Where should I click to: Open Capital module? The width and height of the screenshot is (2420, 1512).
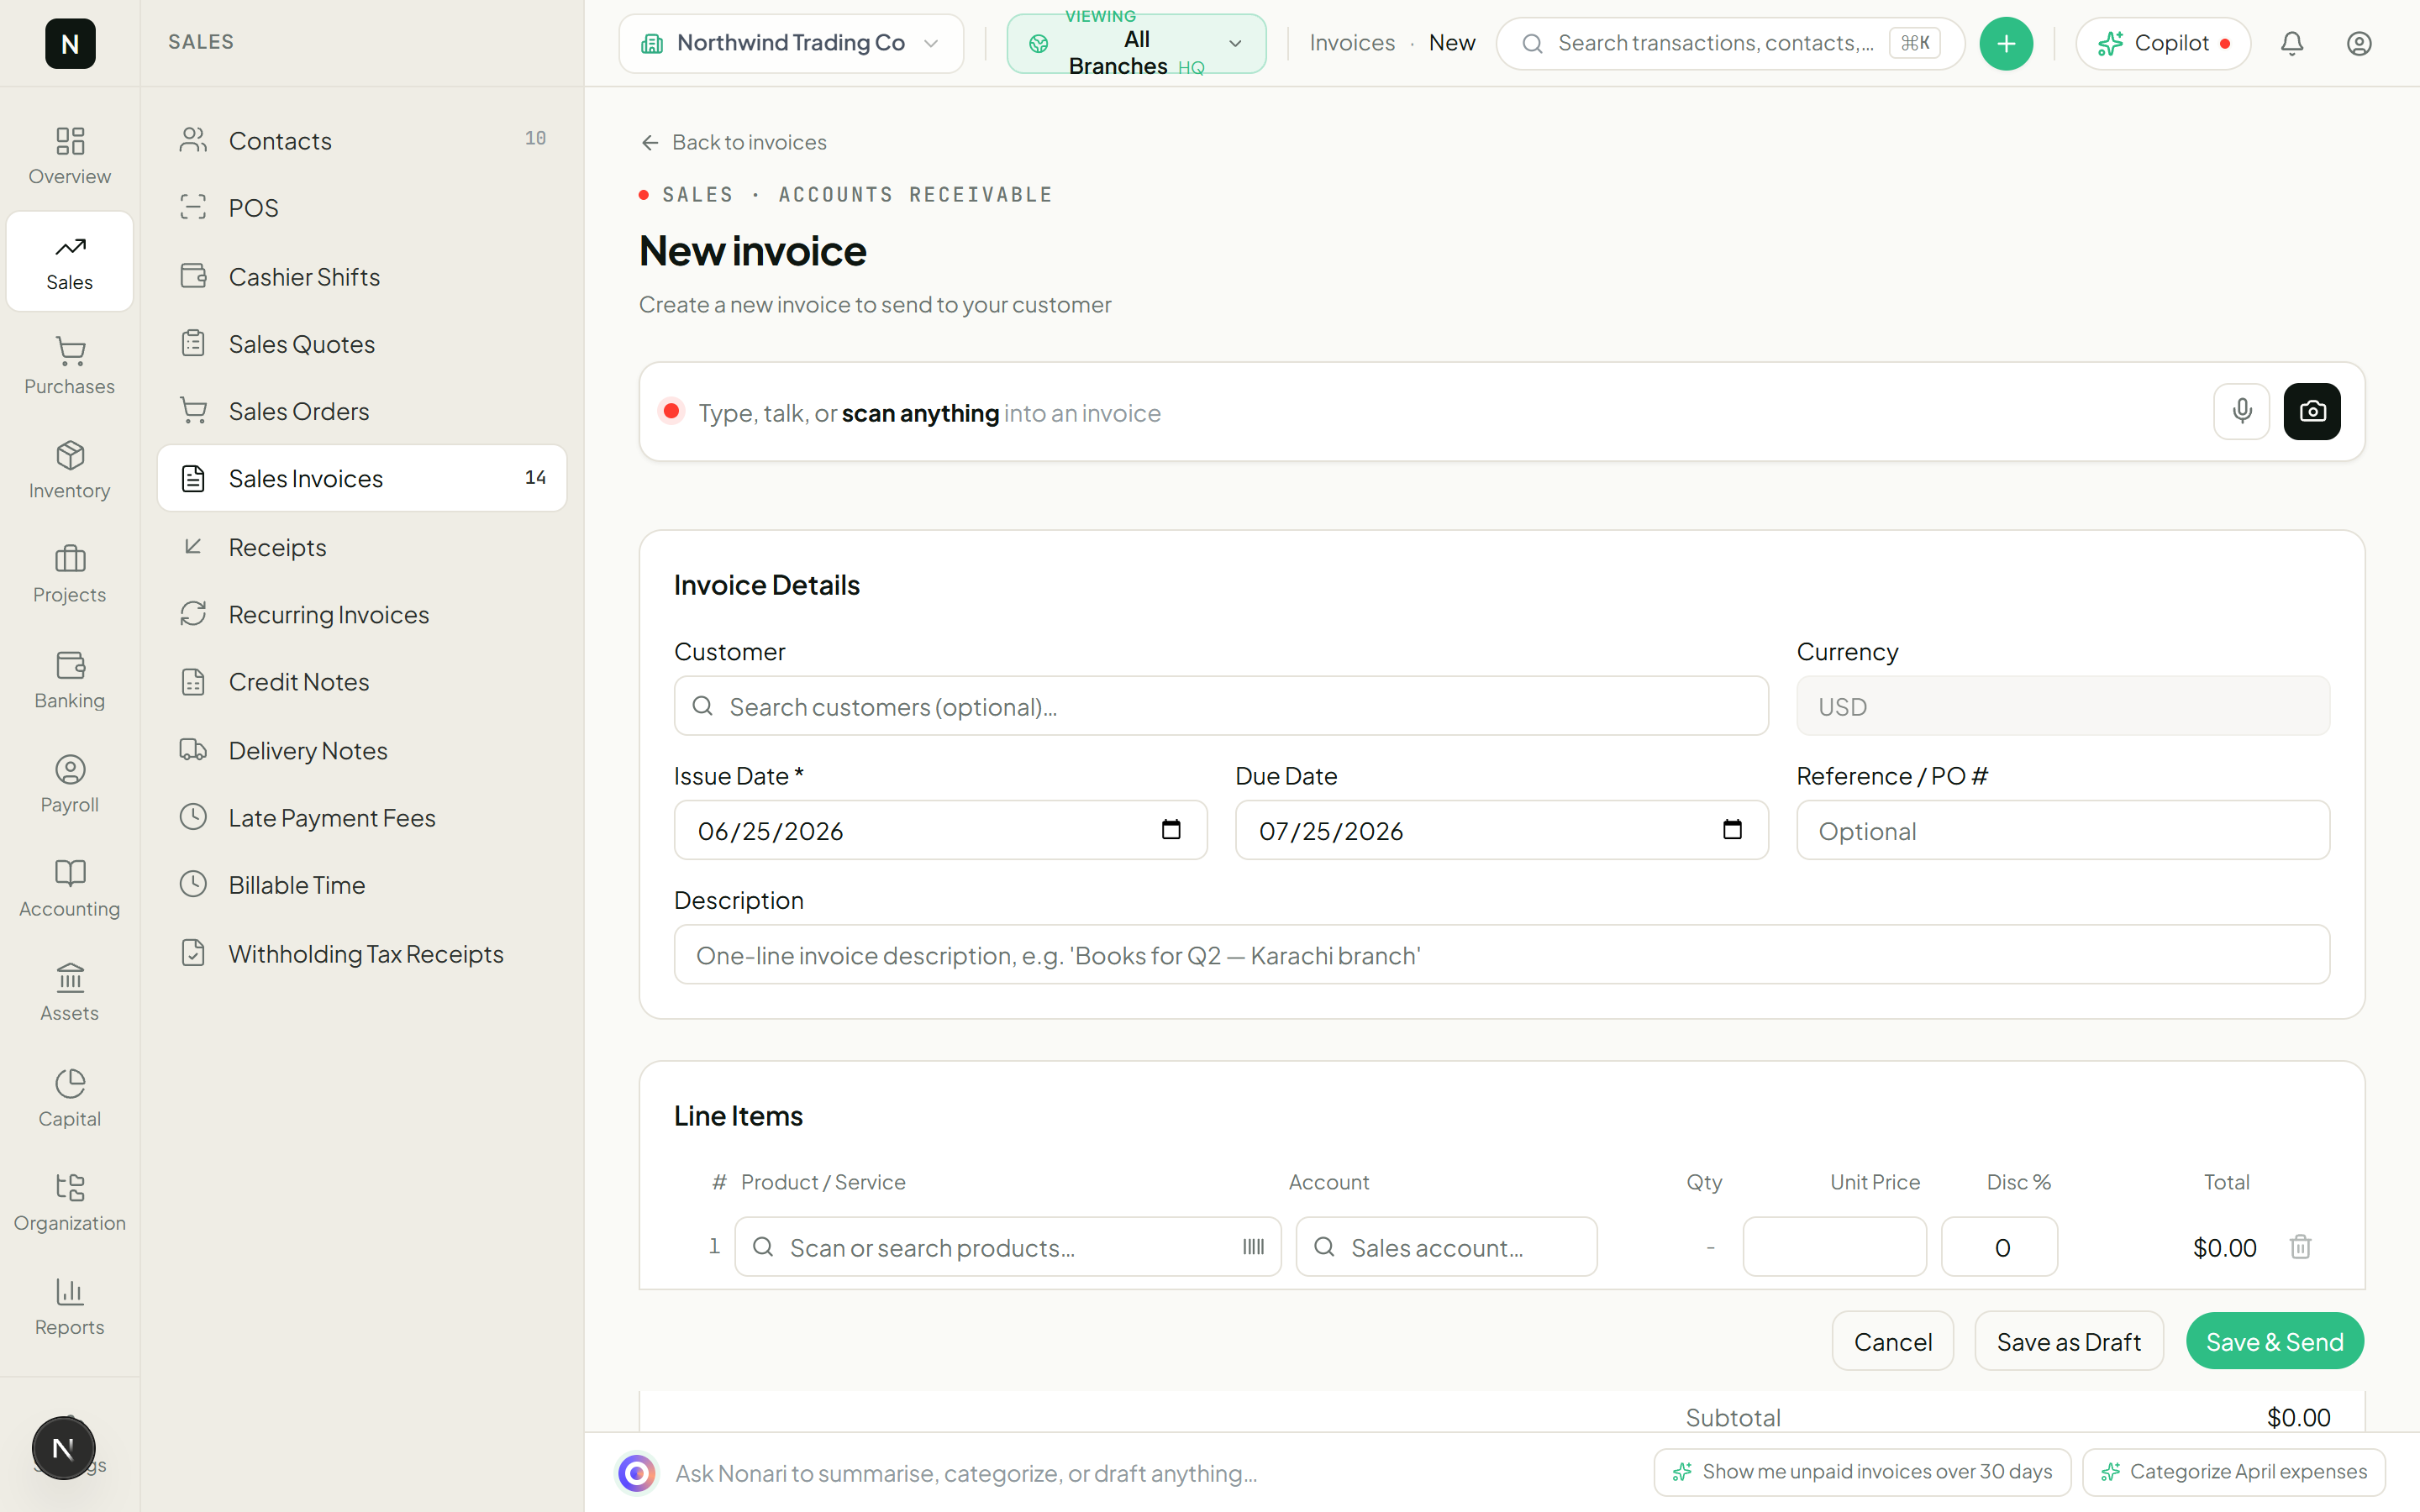click(69, 1098)
